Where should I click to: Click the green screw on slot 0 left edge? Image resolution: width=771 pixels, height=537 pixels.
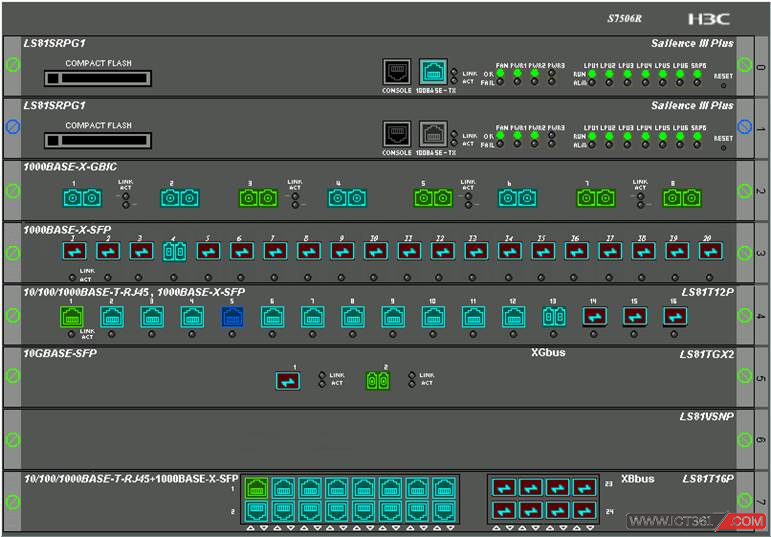[x=13, y=64]
